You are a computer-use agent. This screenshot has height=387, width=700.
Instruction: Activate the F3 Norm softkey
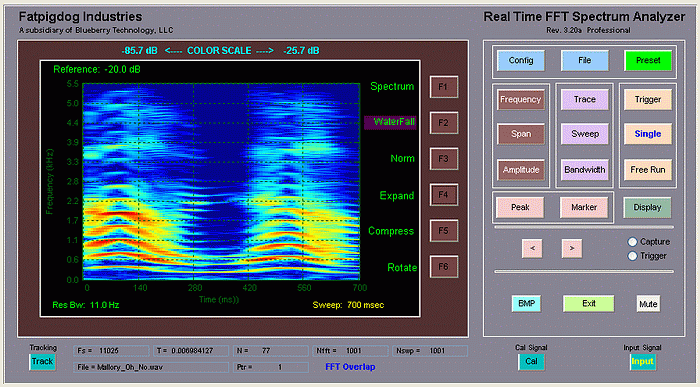coord(443,158)
